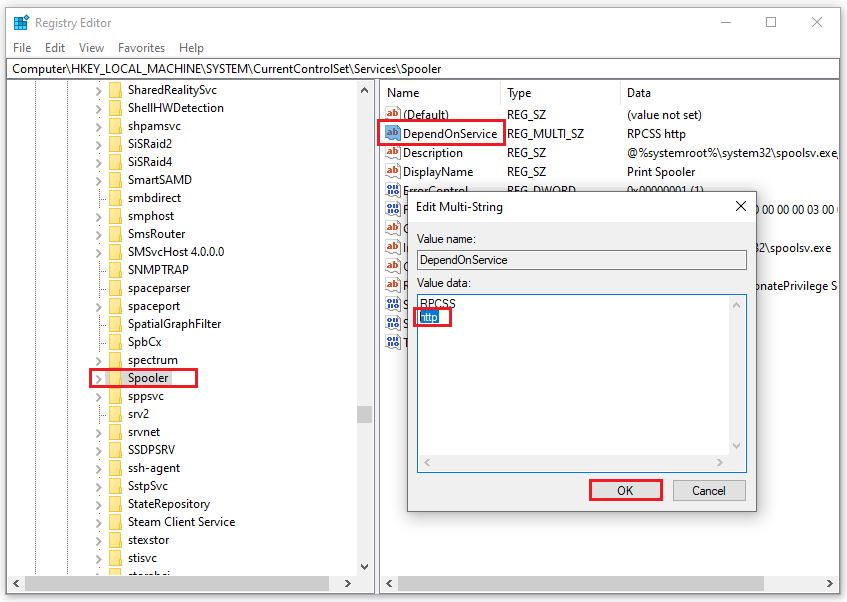Select the stisvc key in the tree
Screen dimensions: 847x602
(x=142, y=558)
